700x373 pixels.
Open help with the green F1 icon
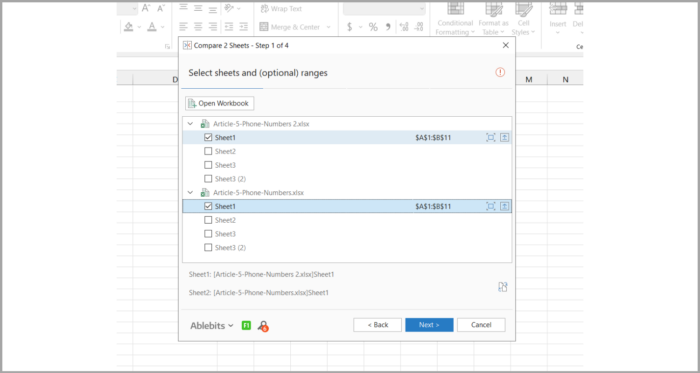click(x=246, y=325)
